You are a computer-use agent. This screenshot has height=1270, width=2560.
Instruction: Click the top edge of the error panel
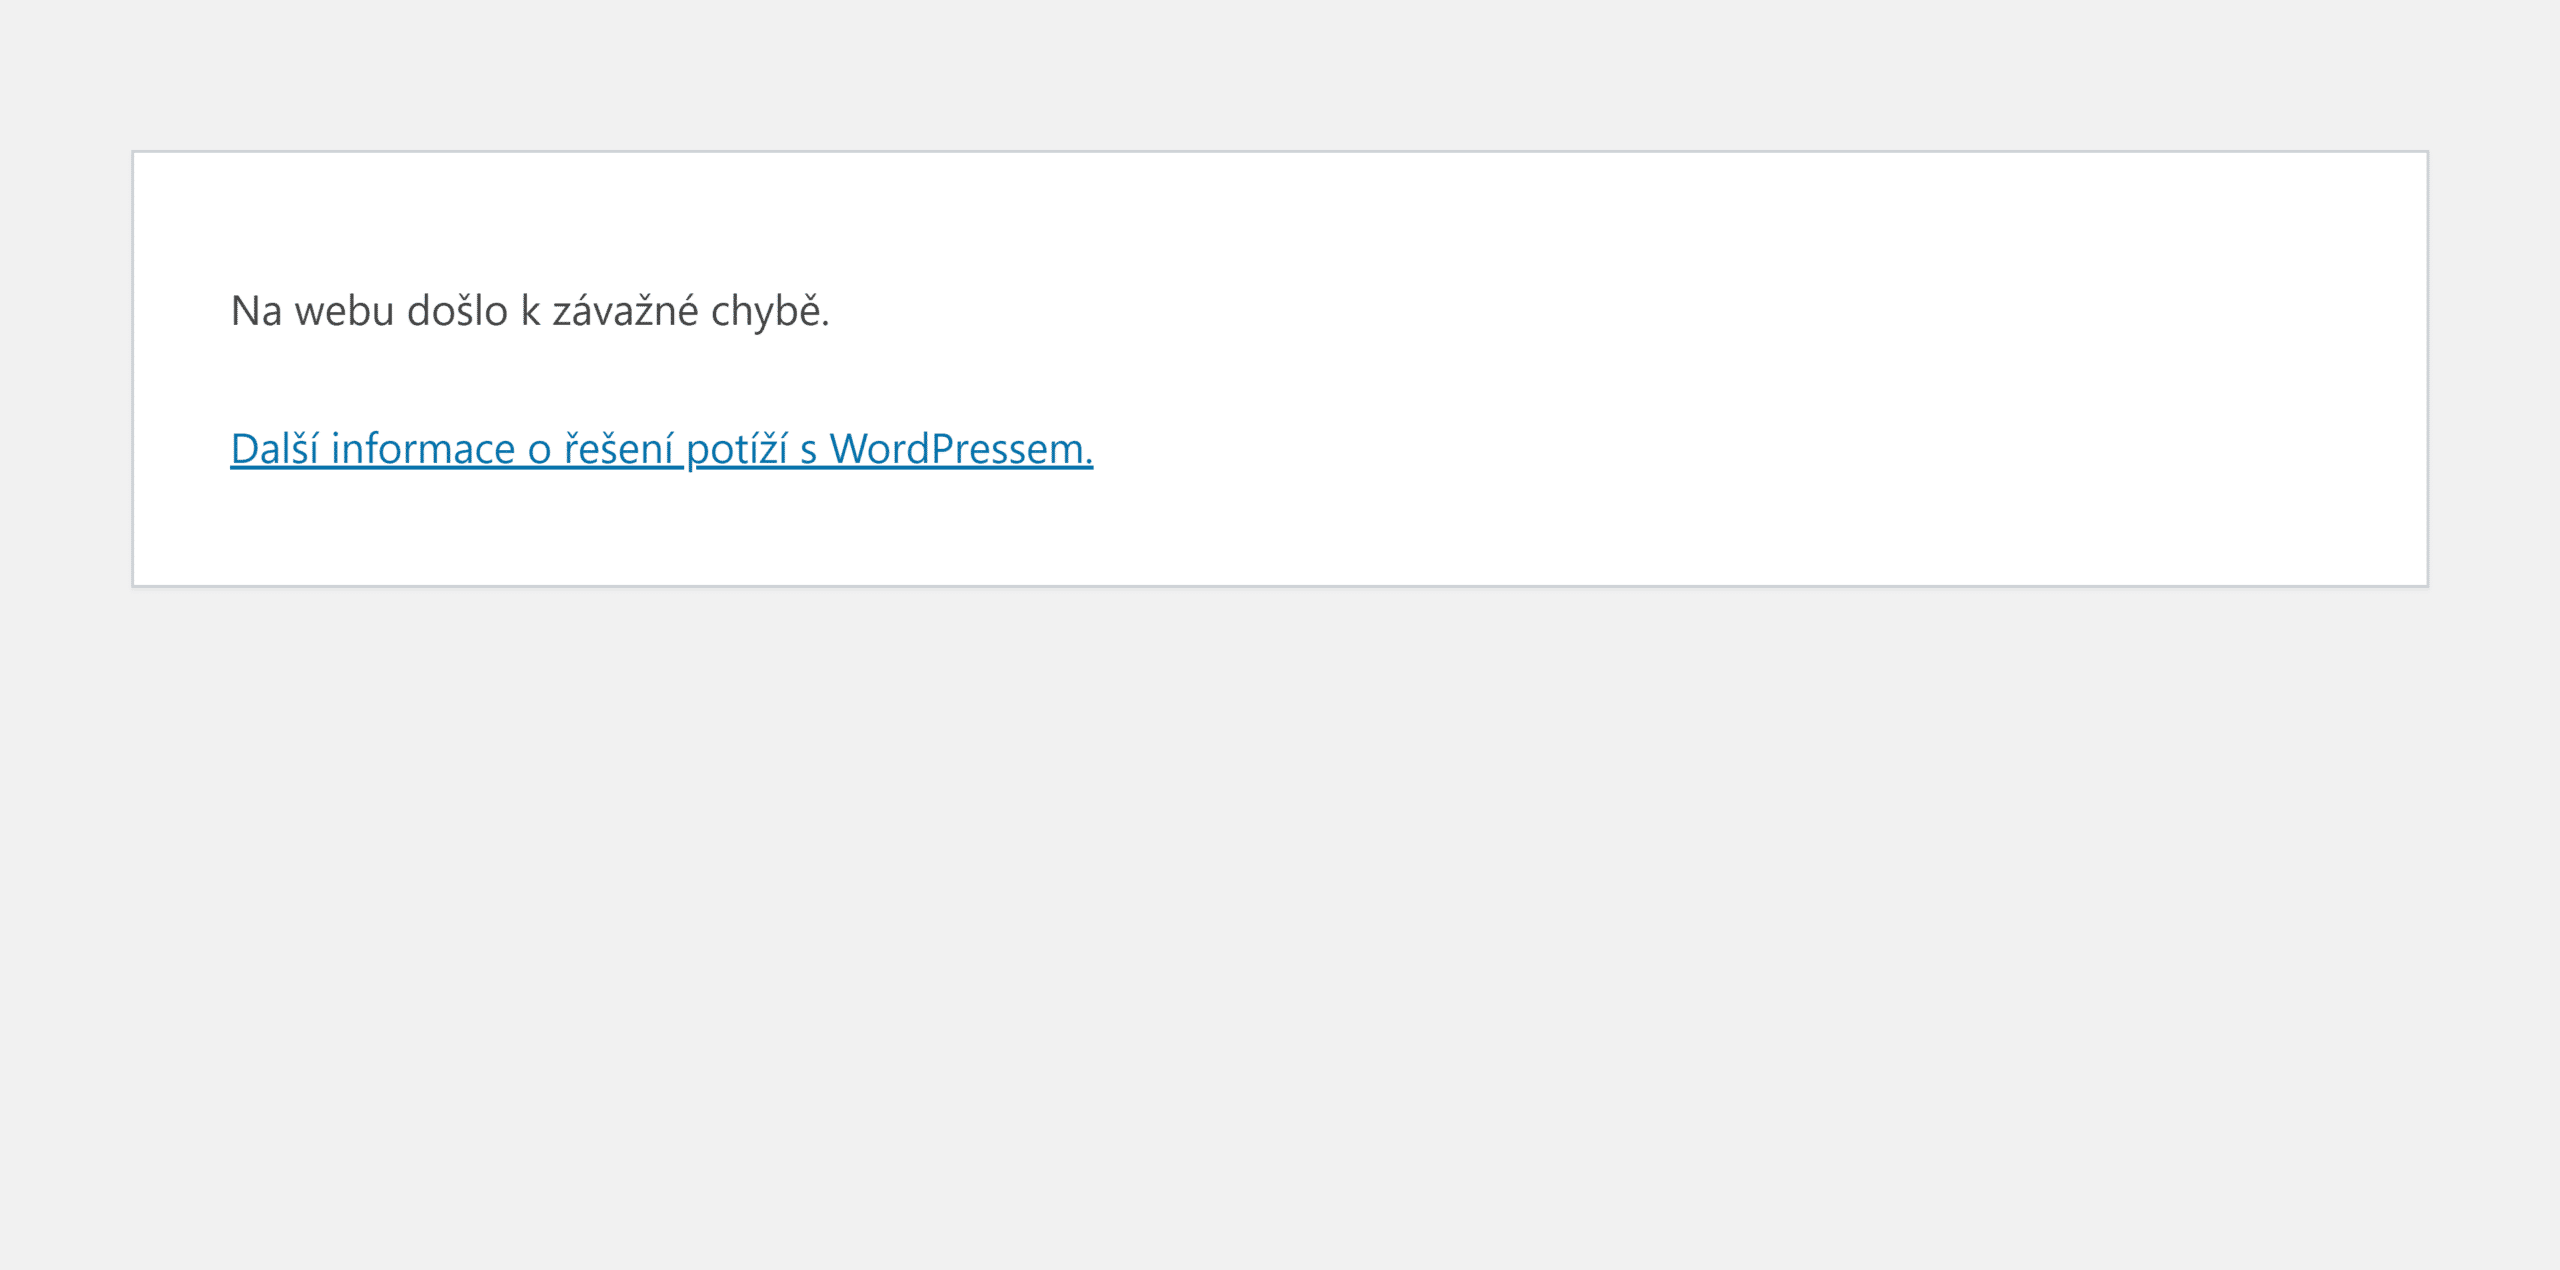click(x=1280, y=152)
